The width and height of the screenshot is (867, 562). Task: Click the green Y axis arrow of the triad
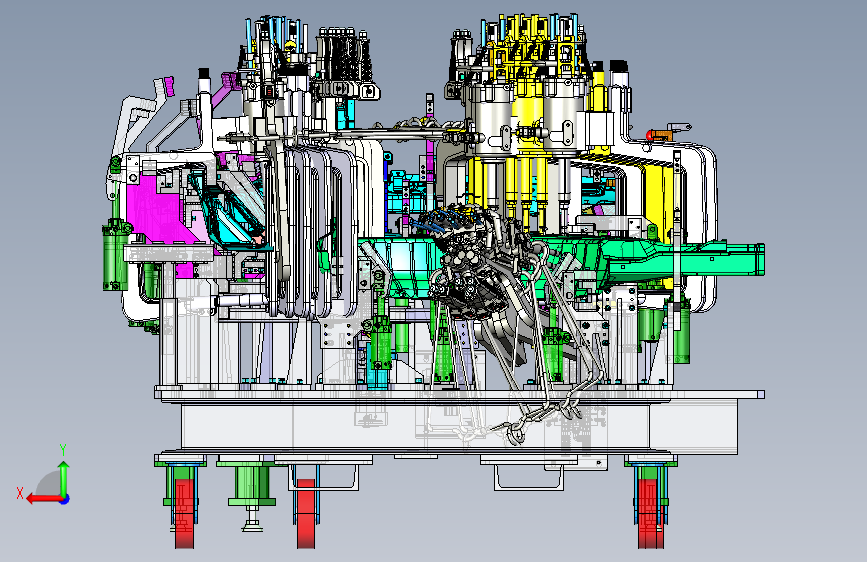click(x=64, y=478)
